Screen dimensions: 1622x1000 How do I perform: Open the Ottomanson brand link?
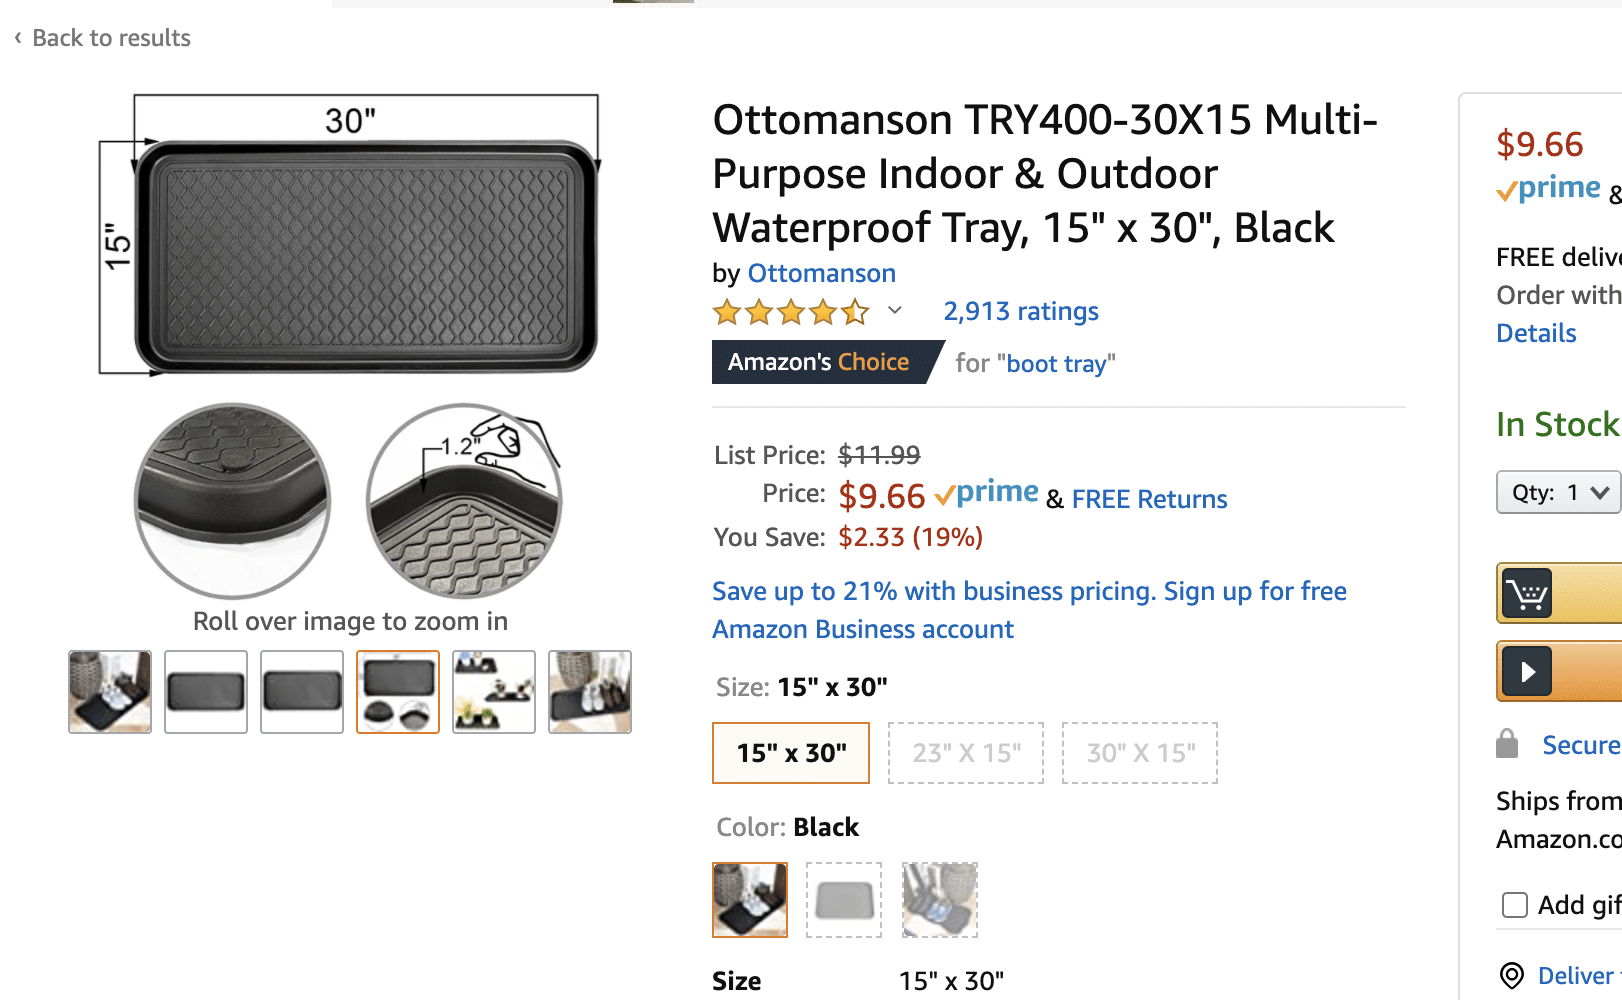click(x=821, y=273)
